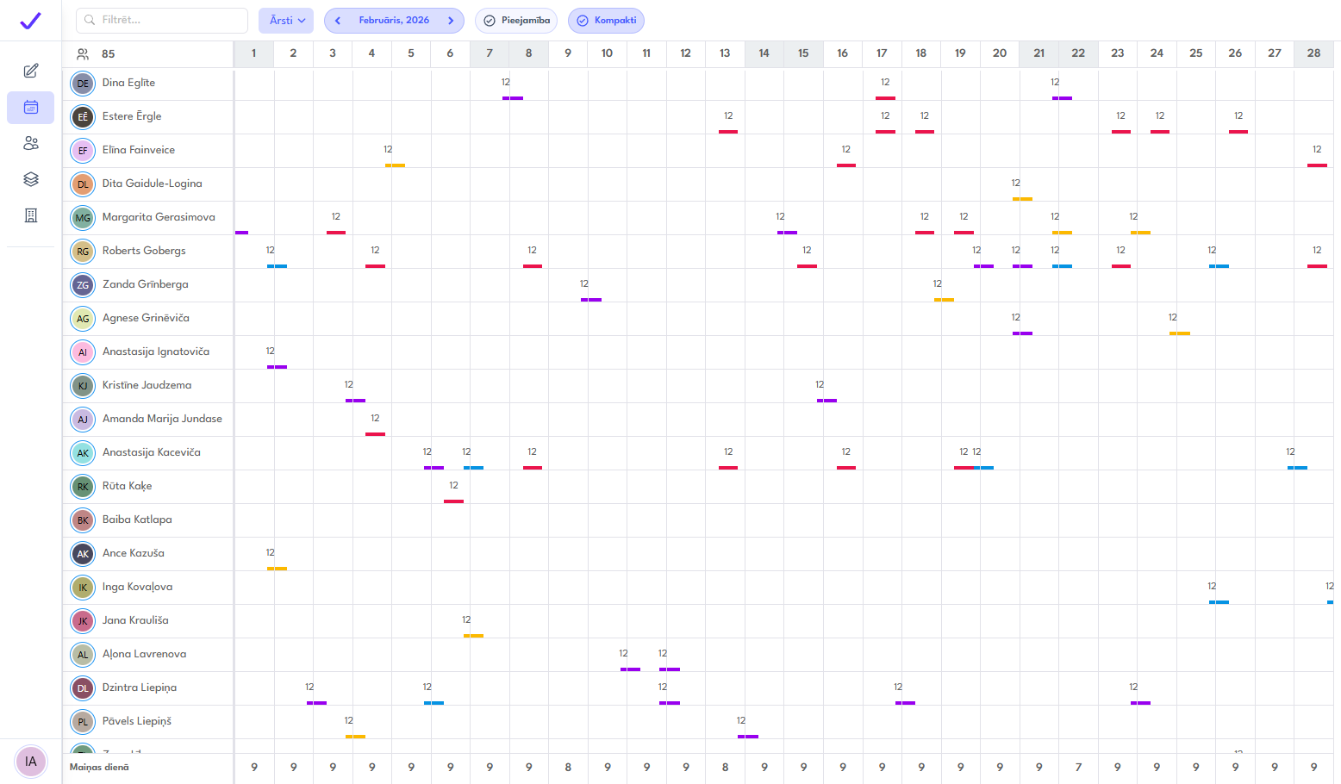This screenshot has width=1341, height=784.
Task: Open the edit pencil sidebar icon
Action: click(31, 71)
